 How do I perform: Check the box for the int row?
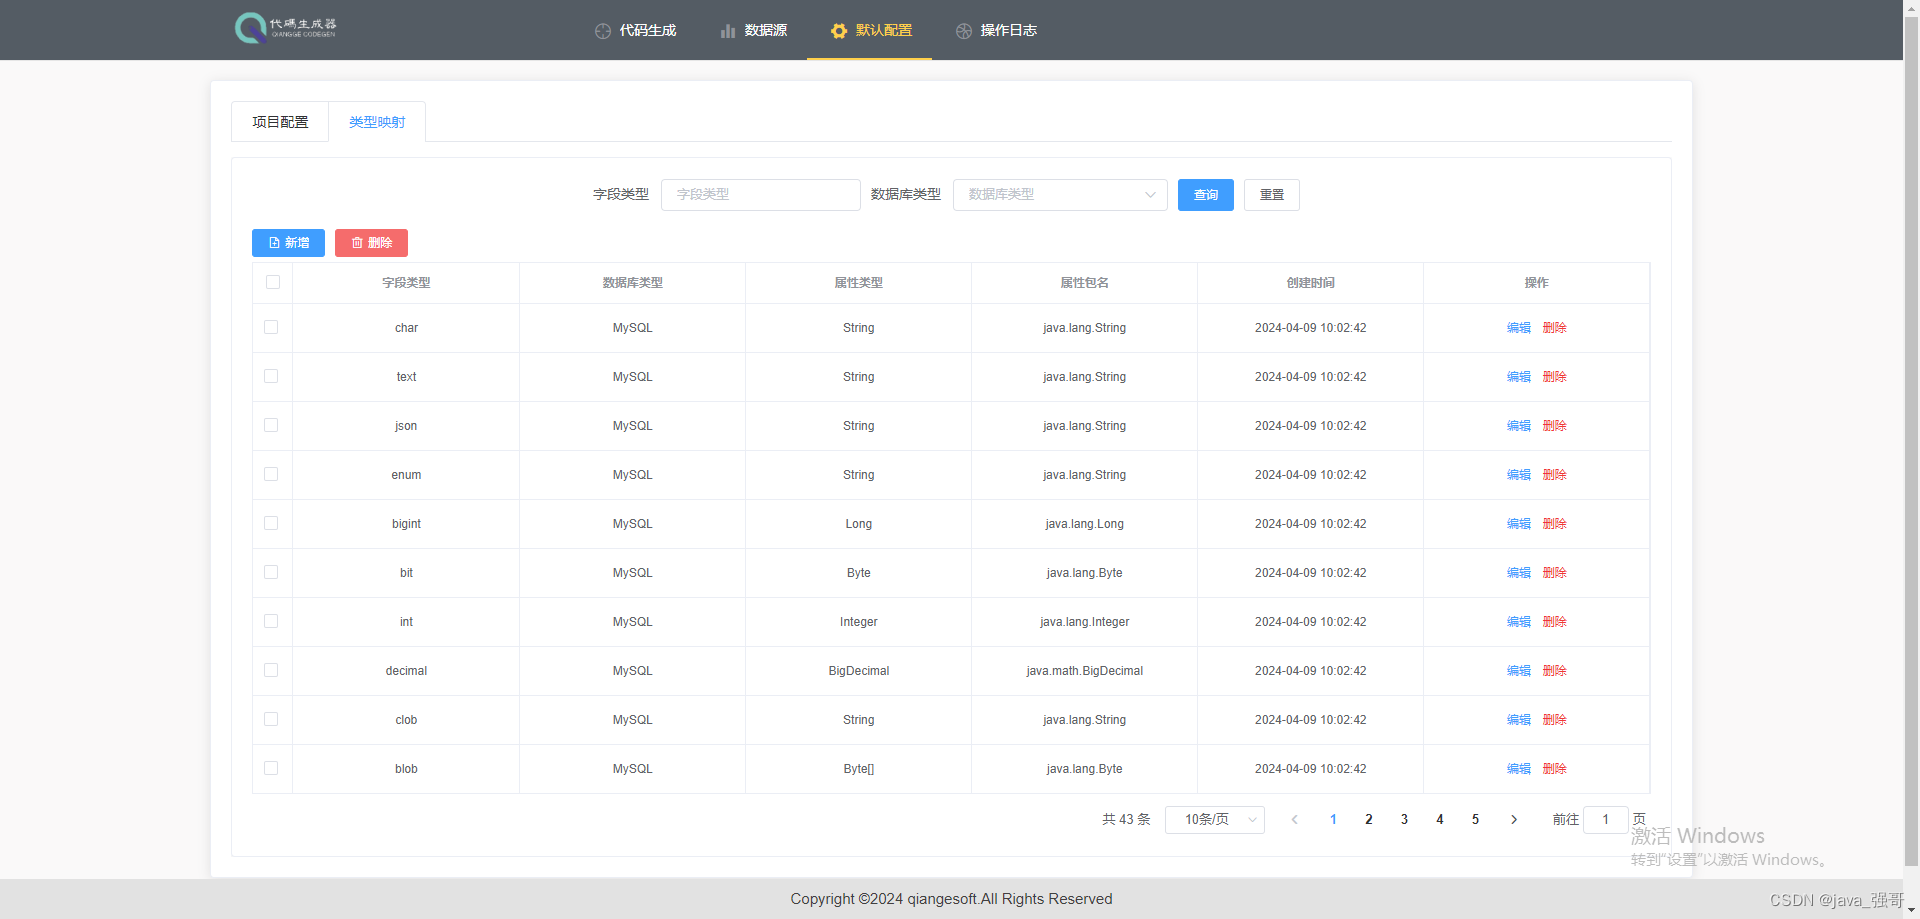click(x=271, y=621)
